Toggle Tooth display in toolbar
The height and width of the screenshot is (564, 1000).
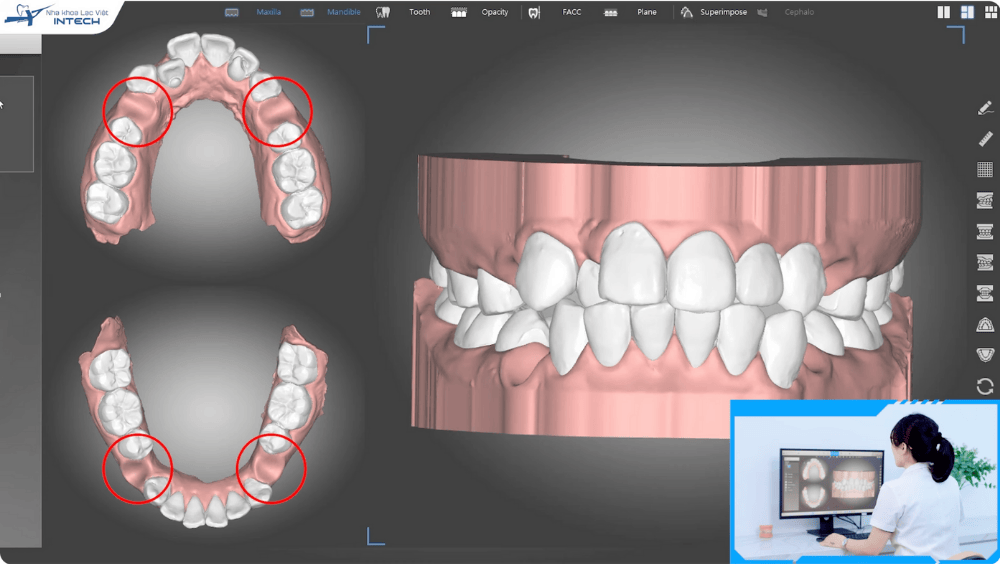point(403,13)
